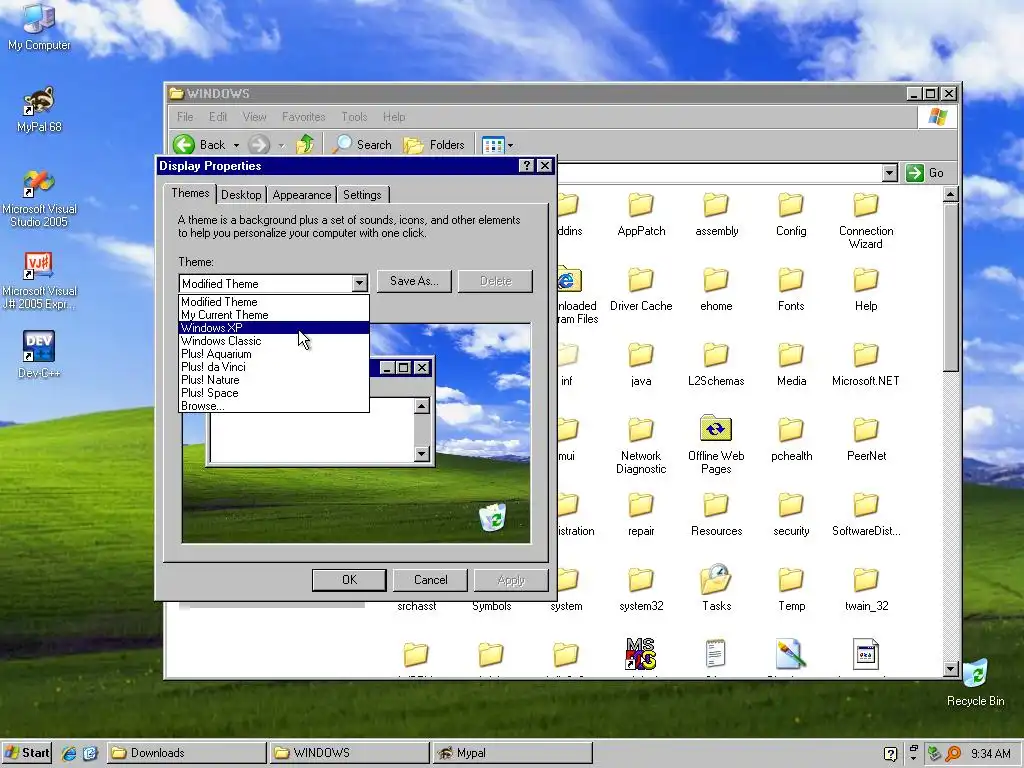Select the twain_32 folder
The height and width of the screenshot is (768, 1024).
pos(866,590)
